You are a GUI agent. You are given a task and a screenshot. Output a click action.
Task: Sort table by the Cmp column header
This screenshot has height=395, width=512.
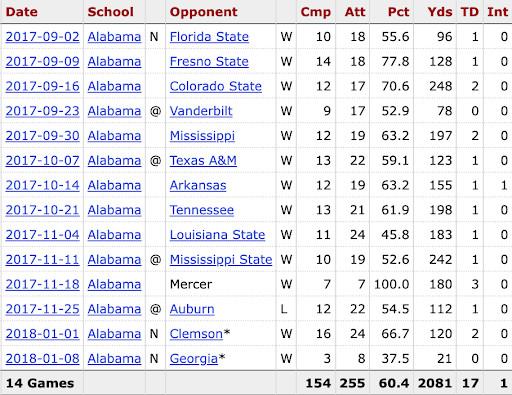point(316,12)
